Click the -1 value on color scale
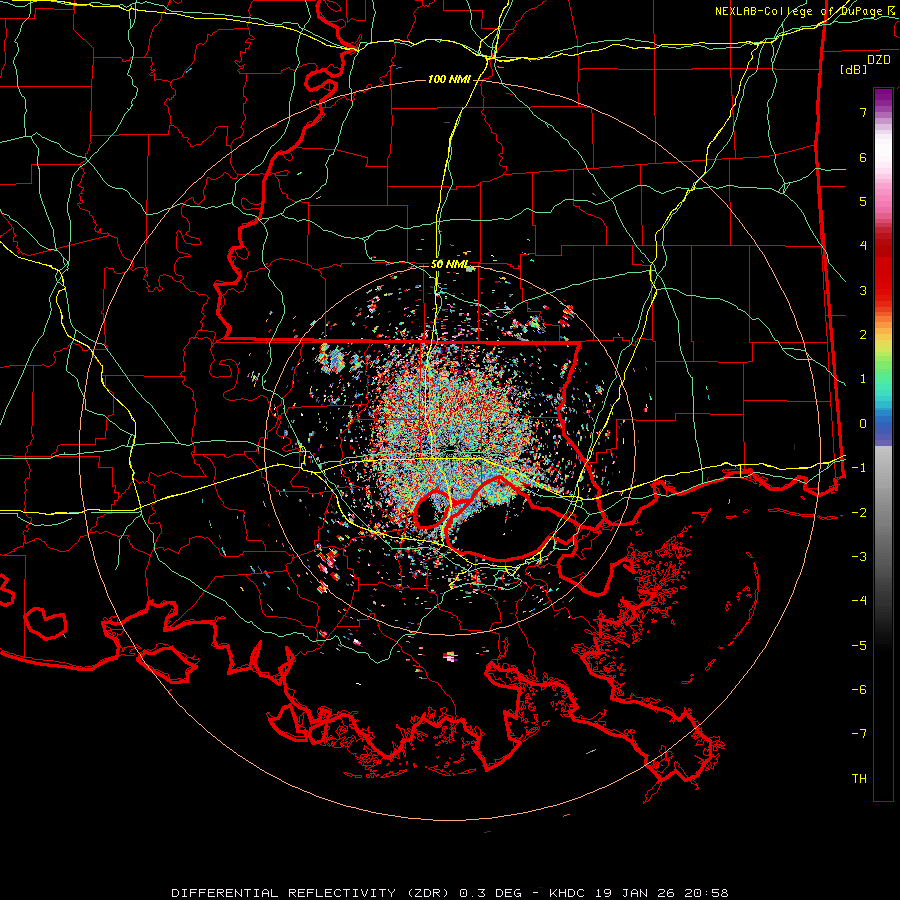The image size is (900, 900). pos(859,468)
